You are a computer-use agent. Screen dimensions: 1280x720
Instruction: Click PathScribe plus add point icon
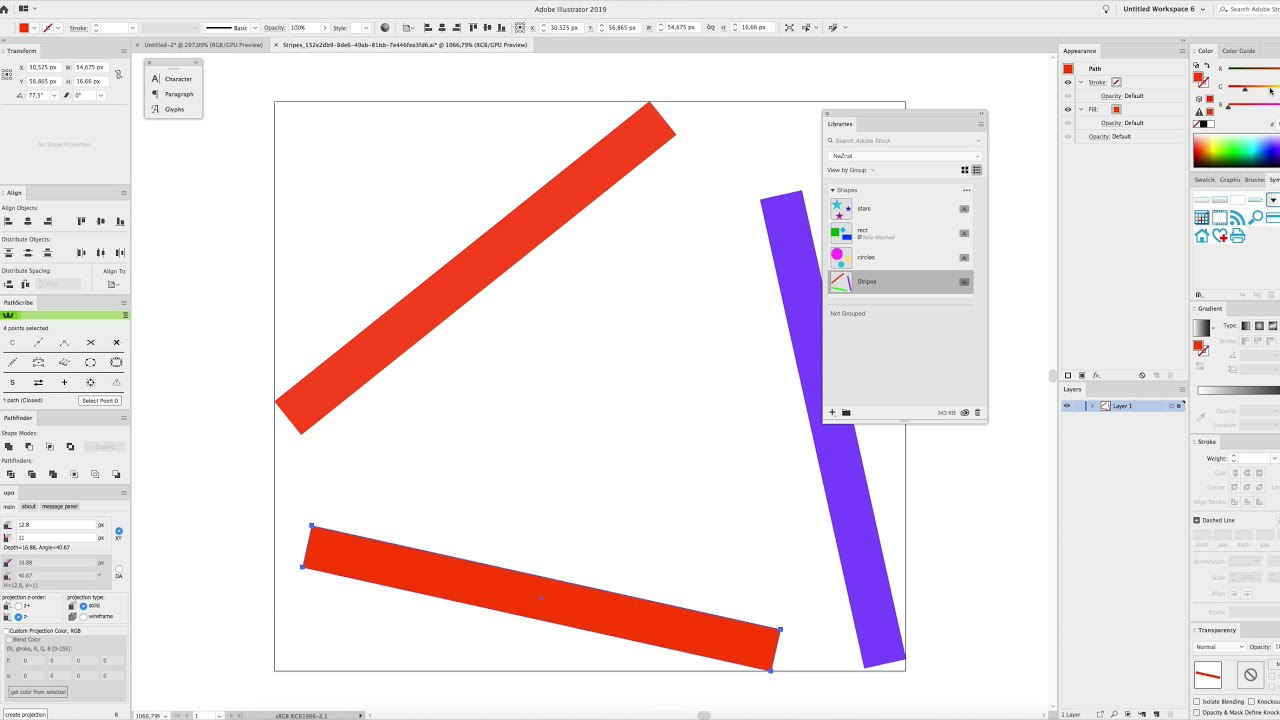[x=64, y=382]
